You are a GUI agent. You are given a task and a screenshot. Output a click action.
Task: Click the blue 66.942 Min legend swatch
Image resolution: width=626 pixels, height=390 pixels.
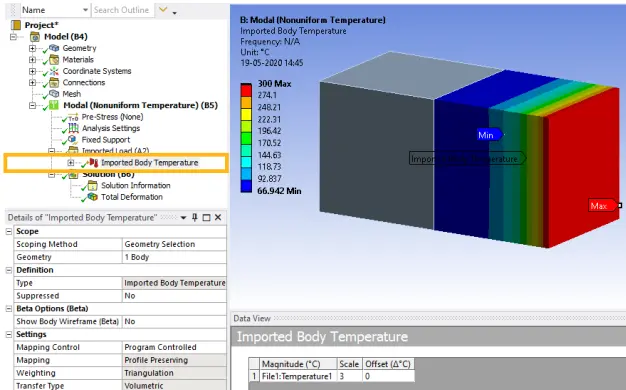[x=246, y=186]
